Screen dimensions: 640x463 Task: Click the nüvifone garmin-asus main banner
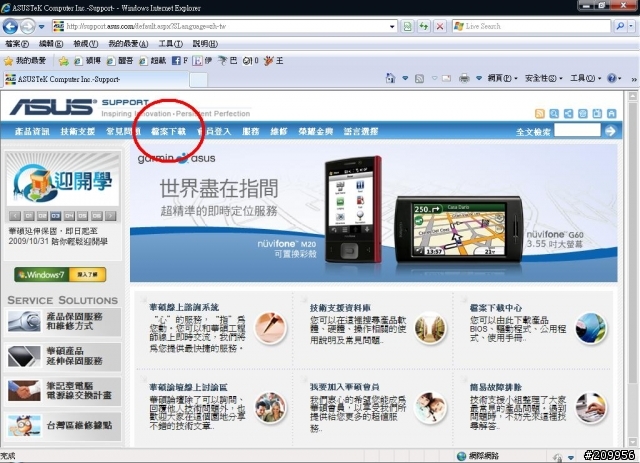(x=373, y=213)
